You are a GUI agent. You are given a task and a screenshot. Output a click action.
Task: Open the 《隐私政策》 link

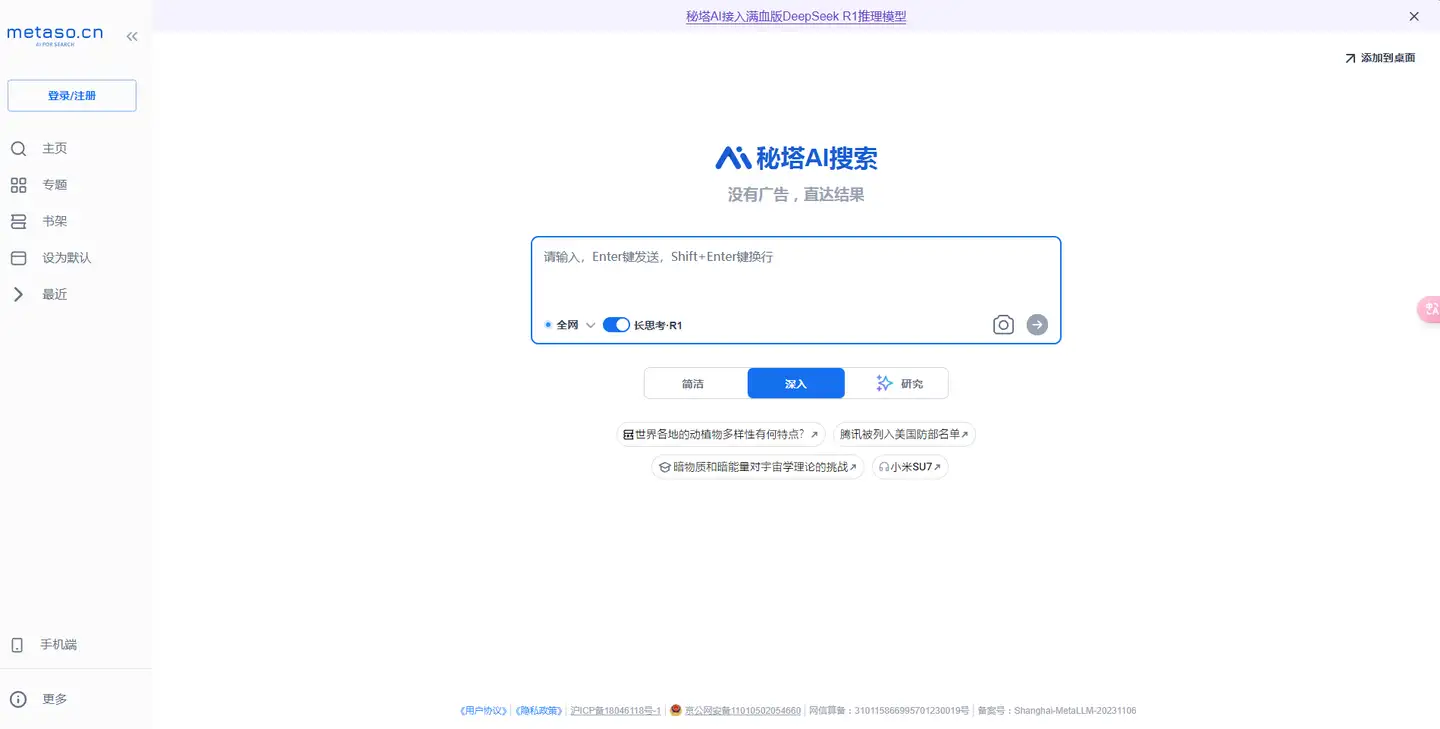tap(539, 711)
